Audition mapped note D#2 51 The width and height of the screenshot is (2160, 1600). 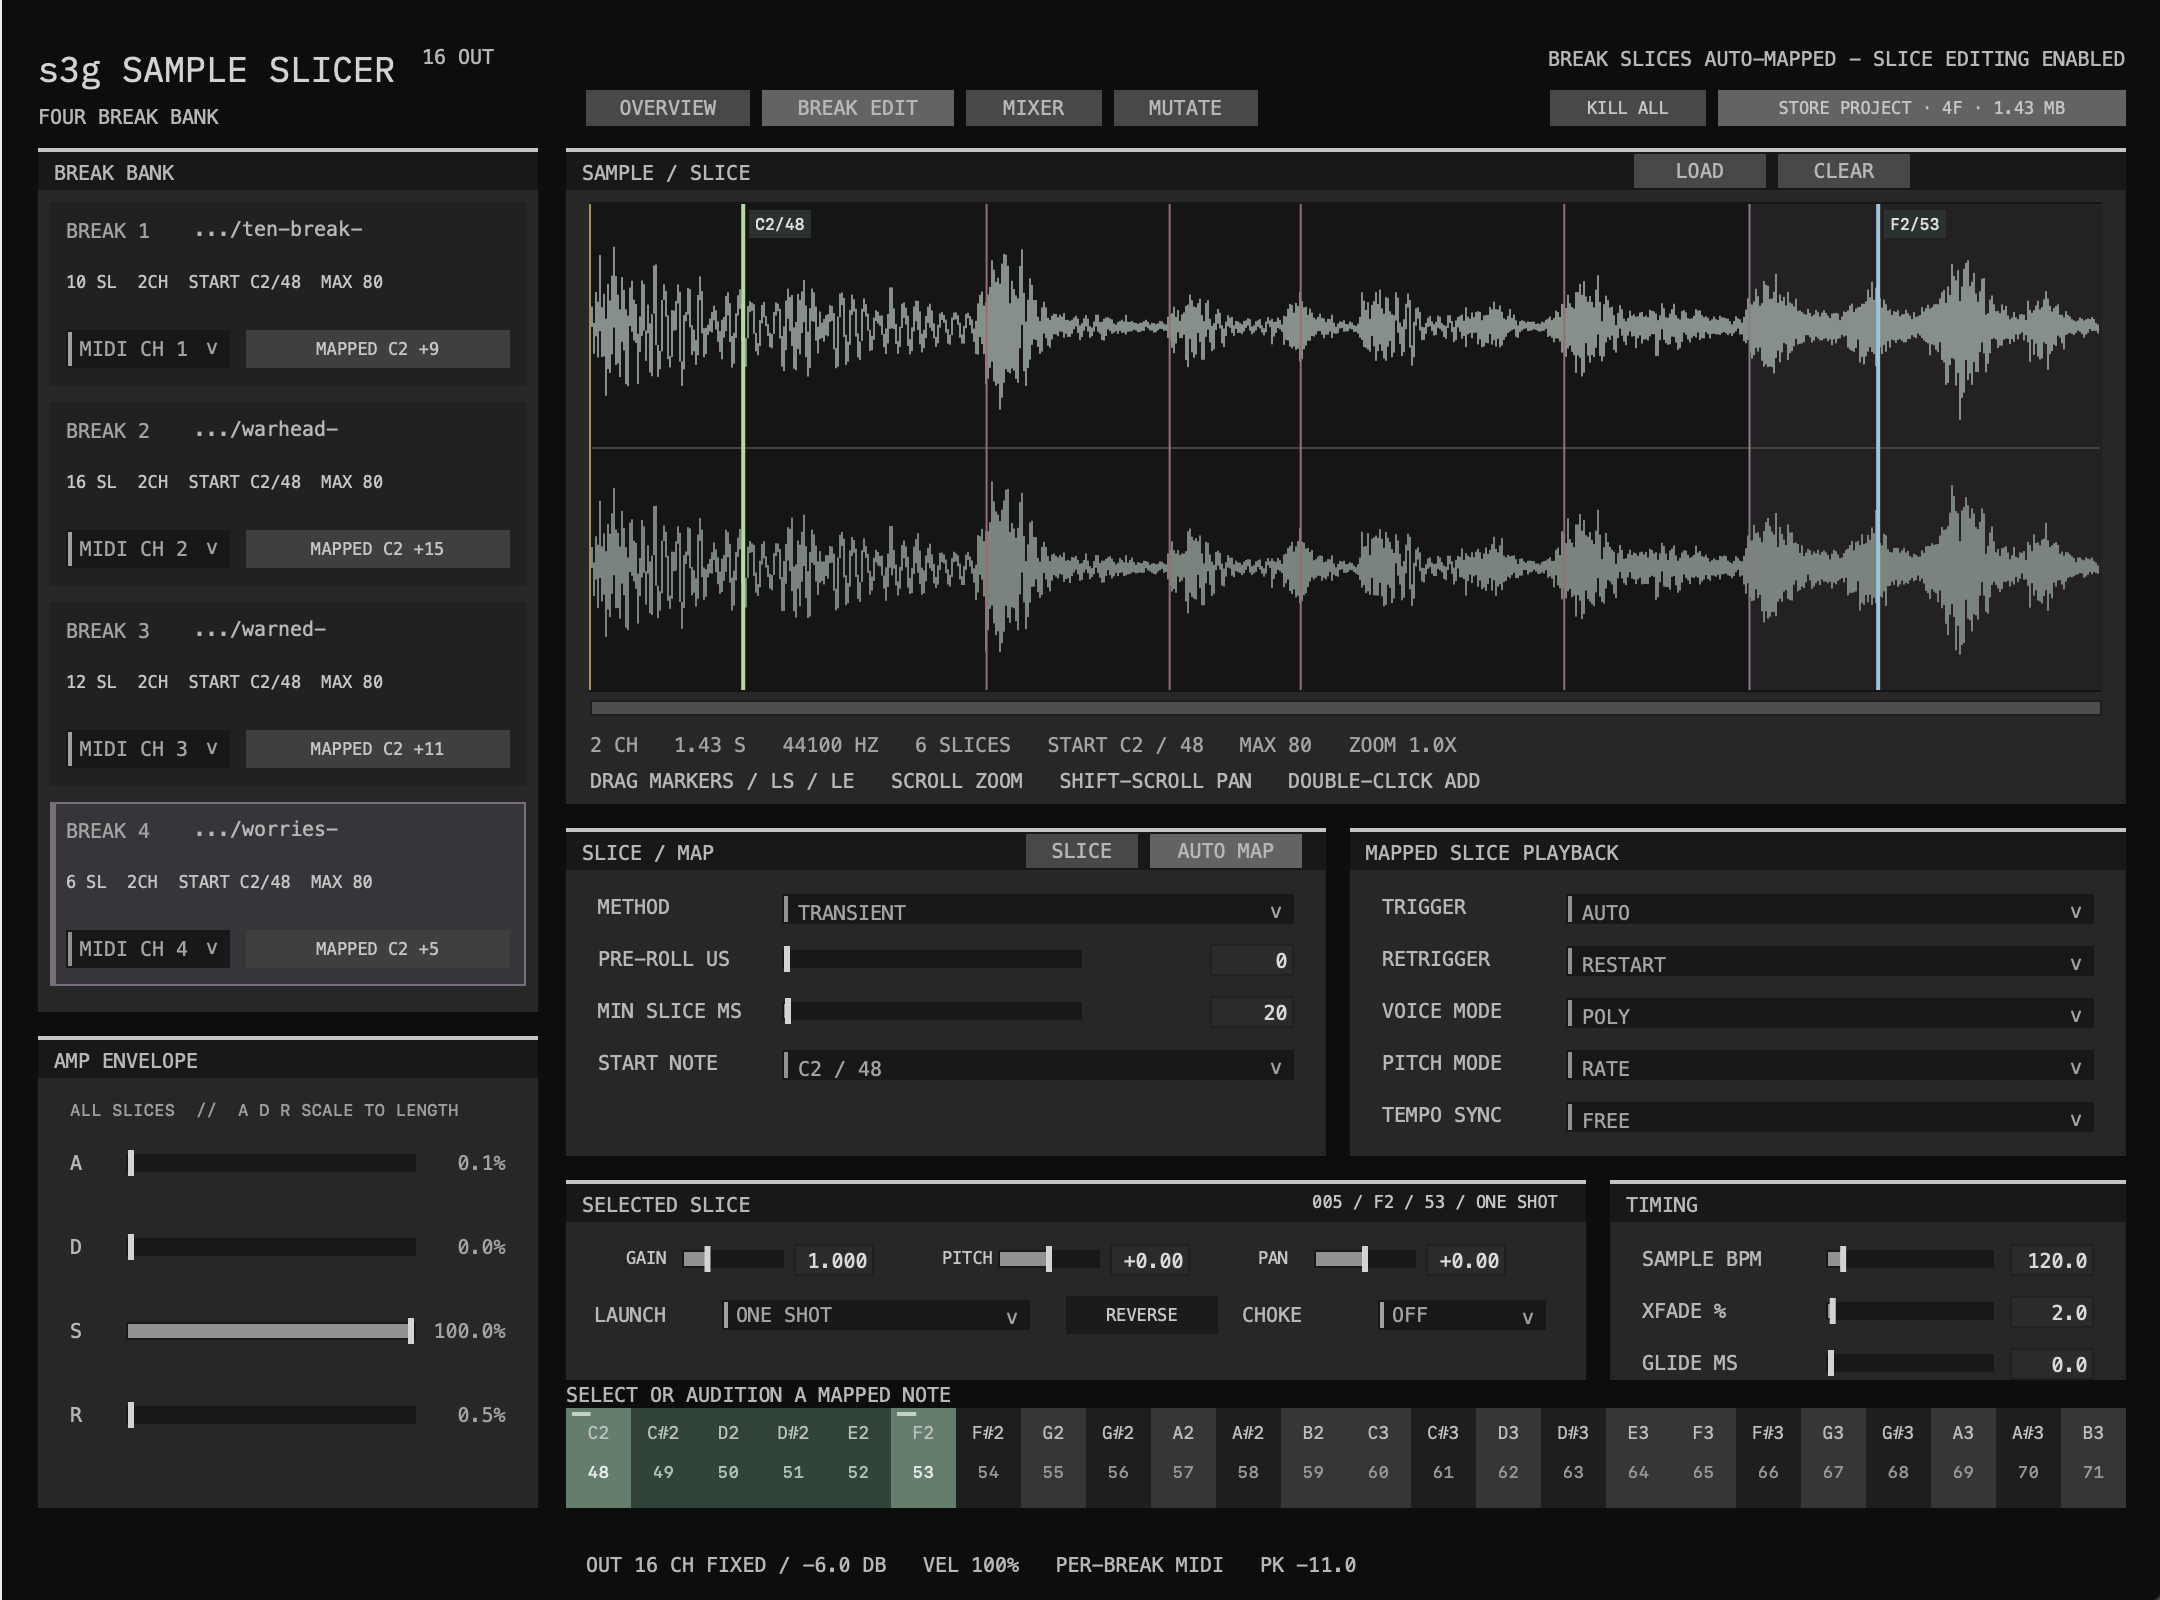click(793, 1457)
